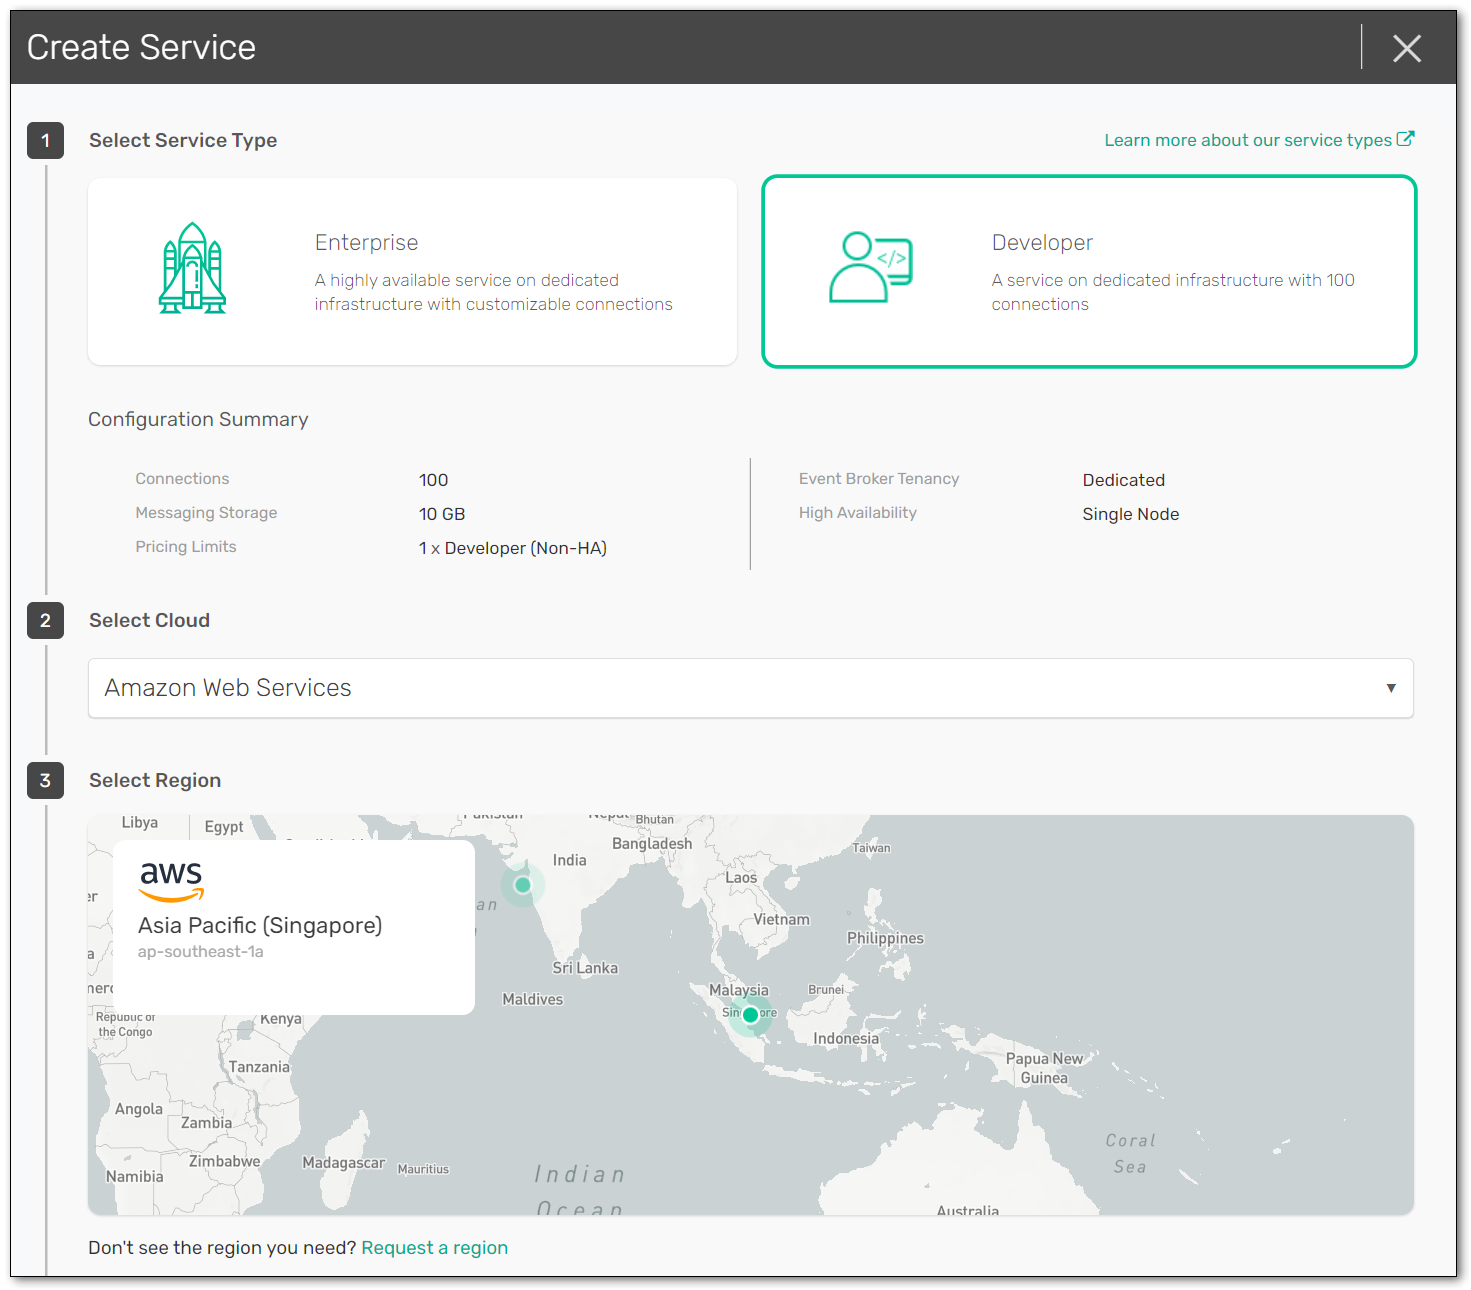Click the external link icon beside service types
1471x1290 pixels.
tap(1405, 139)
